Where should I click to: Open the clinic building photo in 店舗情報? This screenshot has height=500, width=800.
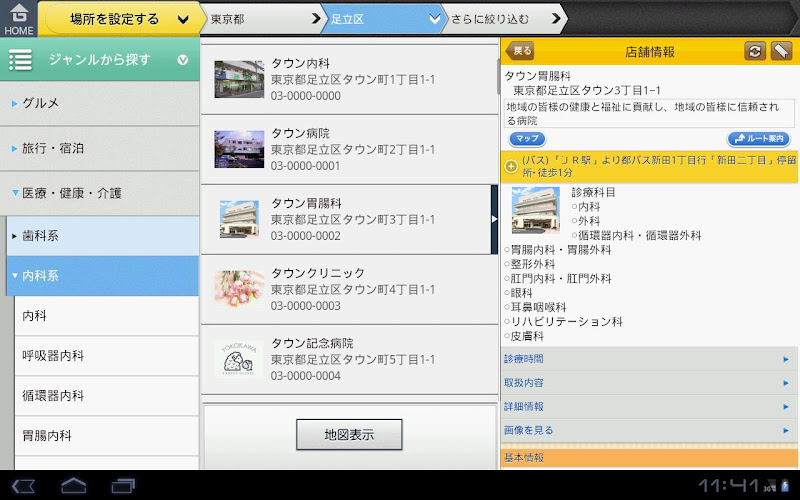[535, 210]
